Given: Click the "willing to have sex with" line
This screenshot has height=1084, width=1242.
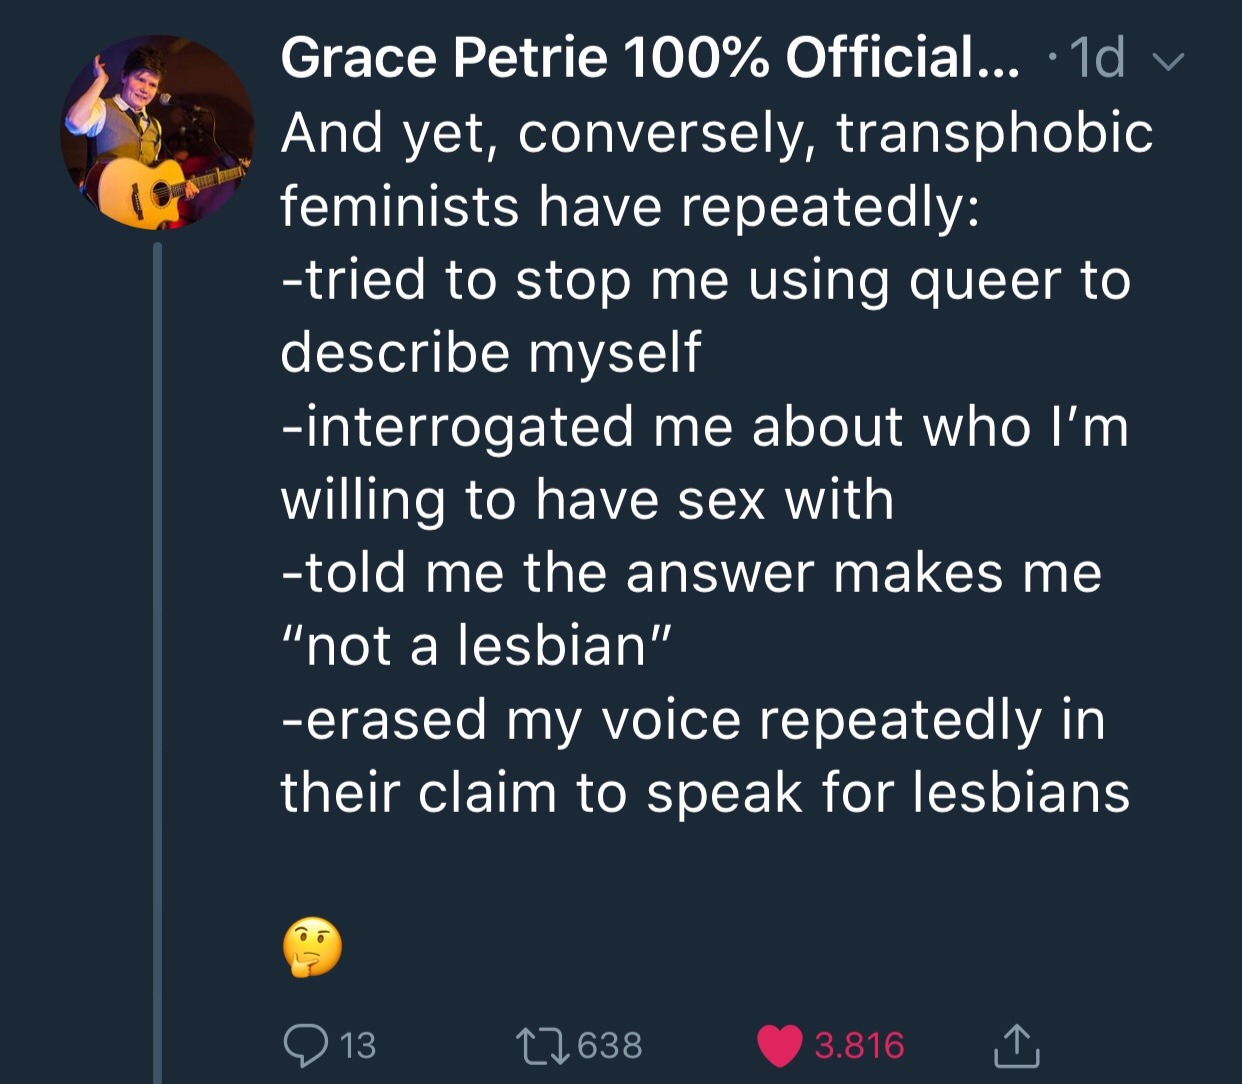Looking at the screenshot, I should coord(587,499).
